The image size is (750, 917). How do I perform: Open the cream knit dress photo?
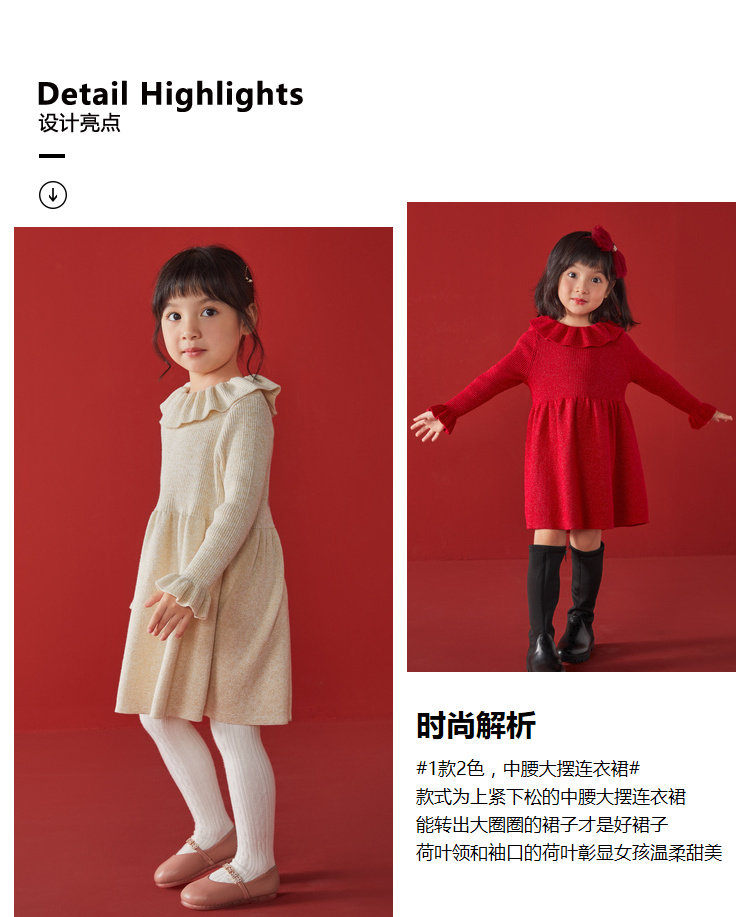(x=204, y=571)
